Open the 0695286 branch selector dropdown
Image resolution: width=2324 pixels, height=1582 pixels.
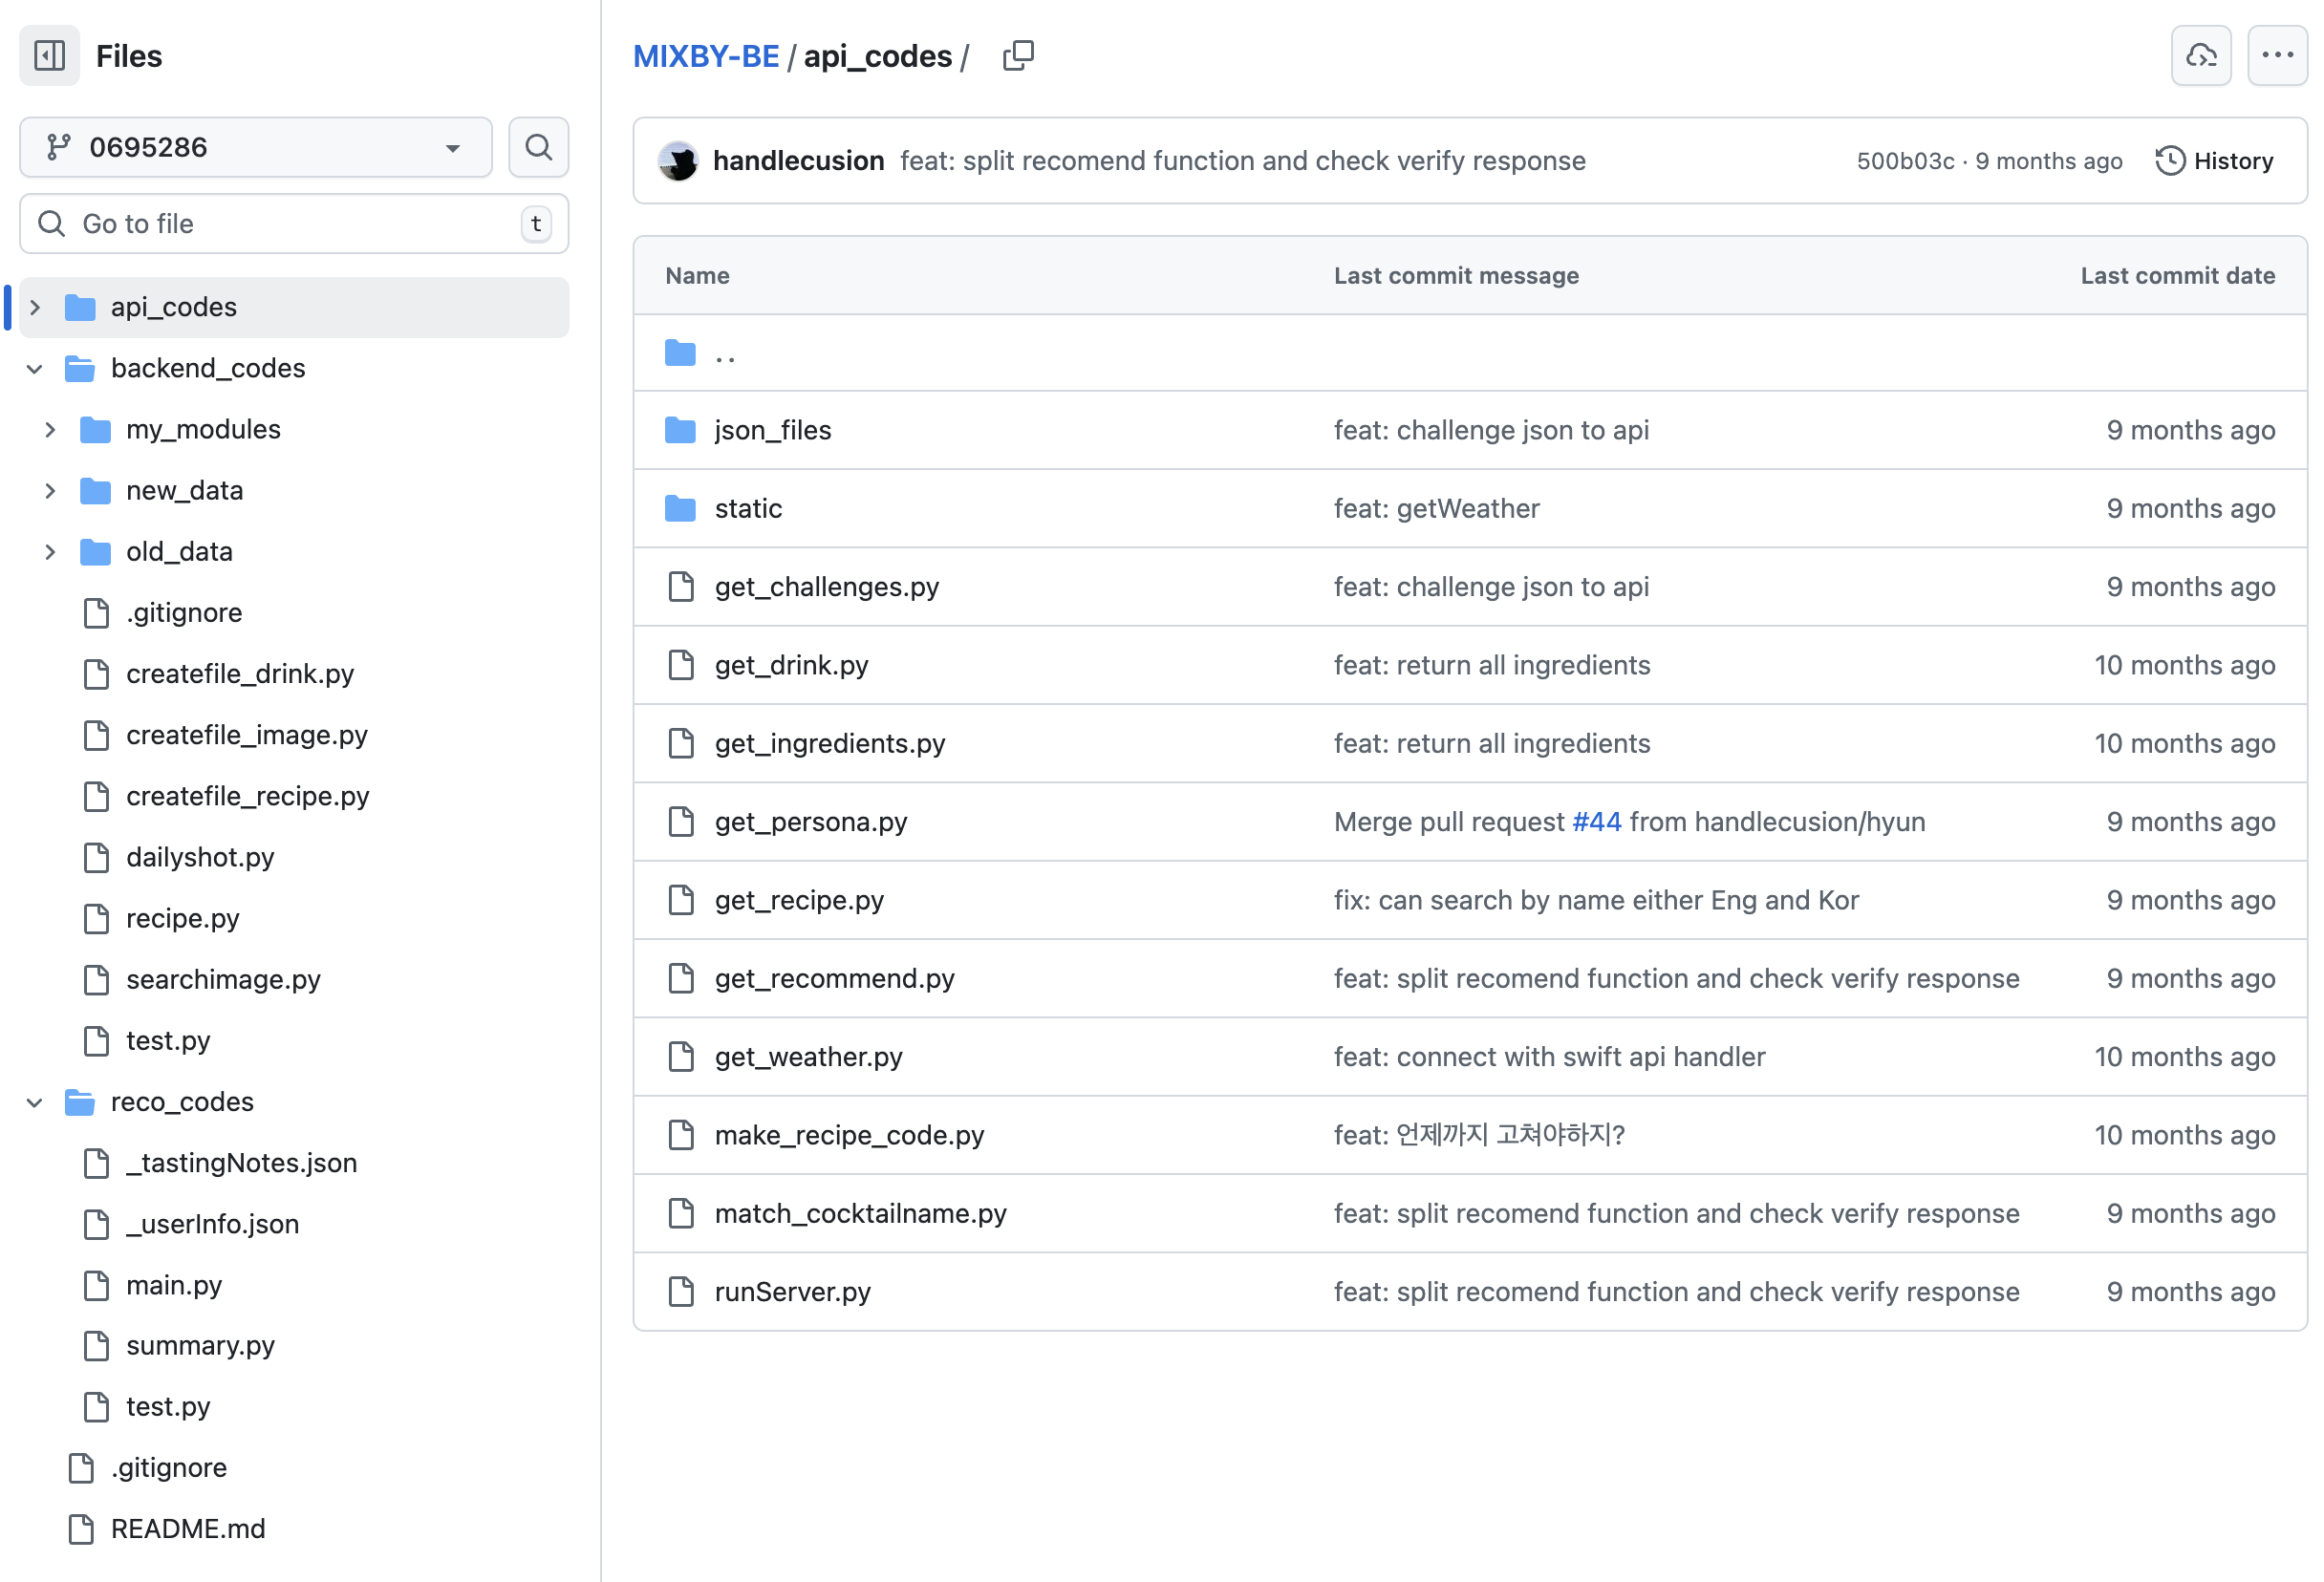255,147
